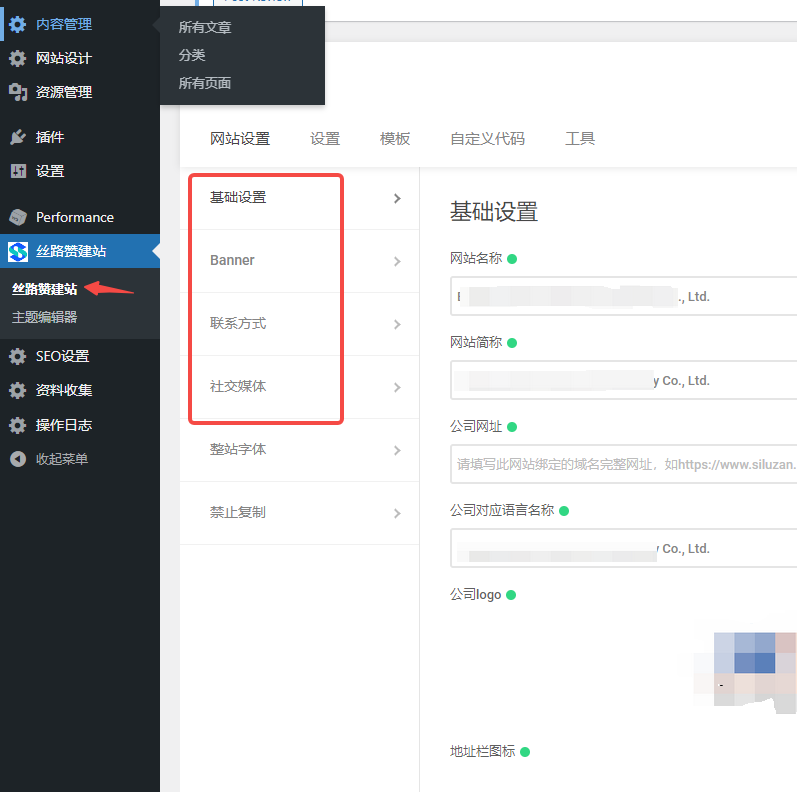The width and height of the screenshot is (797, 792).
Task: Expand the 整站字体 chevron arrow
Action: click(397, 450)
